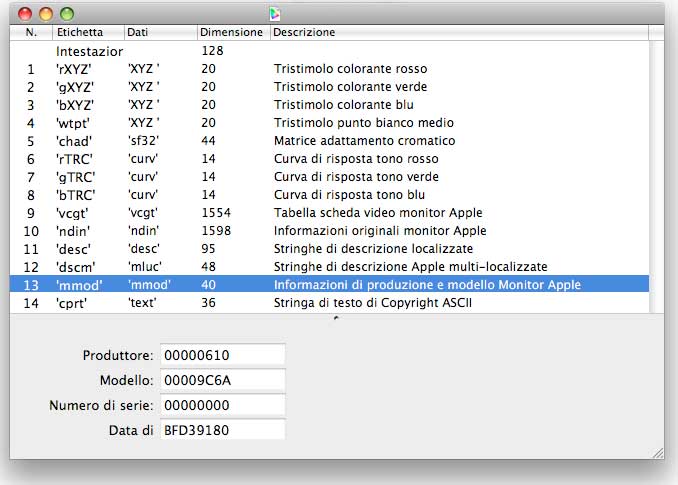Select the 'rXYZ' Tristimolo colorante rosso row
Viewport: 678px width, 485px height.
tap(300, 69)
